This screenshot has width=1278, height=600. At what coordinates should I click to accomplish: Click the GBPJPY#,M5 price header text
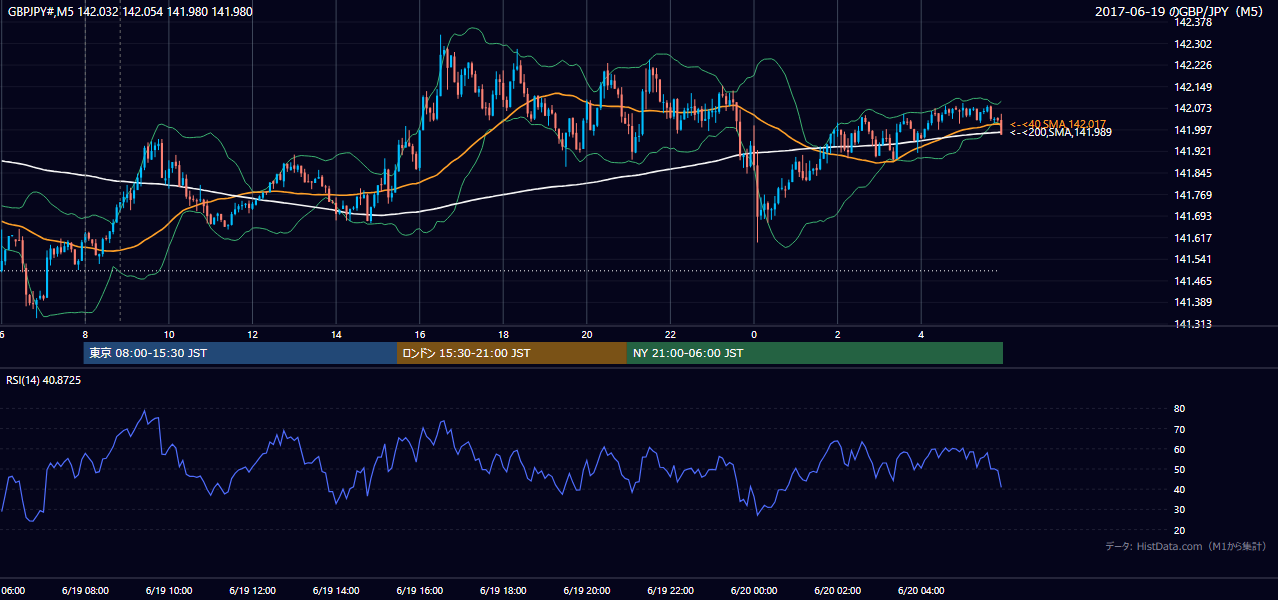click(x=130, y=12)
